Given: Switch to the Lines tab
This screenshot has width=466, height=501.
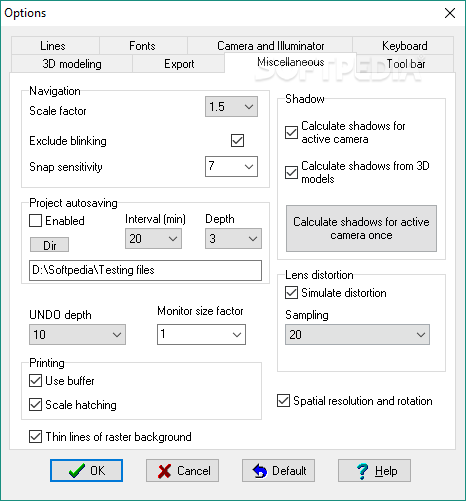Looking at the screenshot, I should (55, 46).
